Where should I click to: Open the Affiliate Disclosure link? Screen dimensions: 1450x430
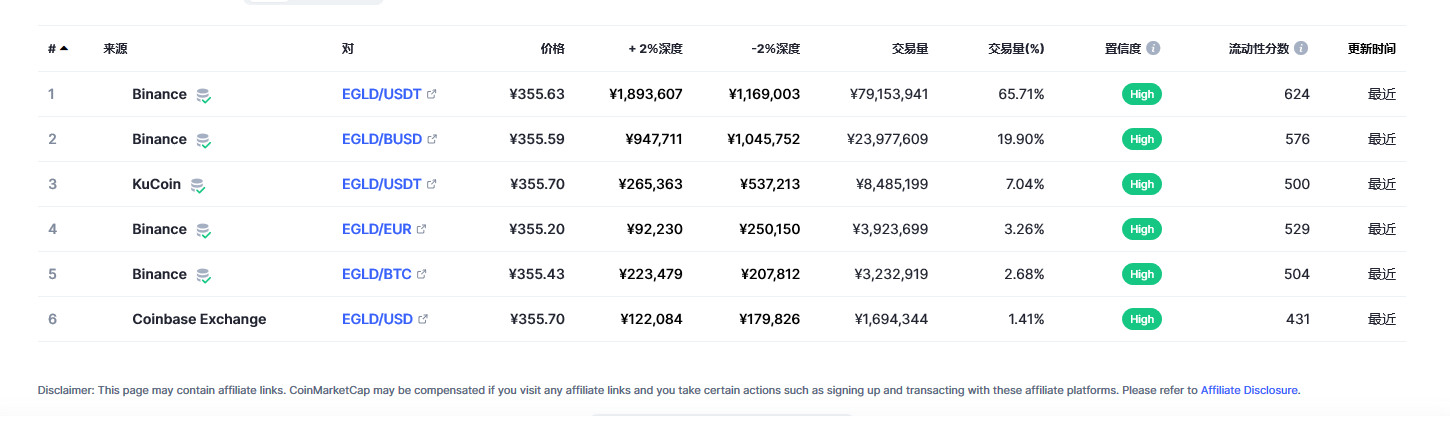click(1249, 390)
